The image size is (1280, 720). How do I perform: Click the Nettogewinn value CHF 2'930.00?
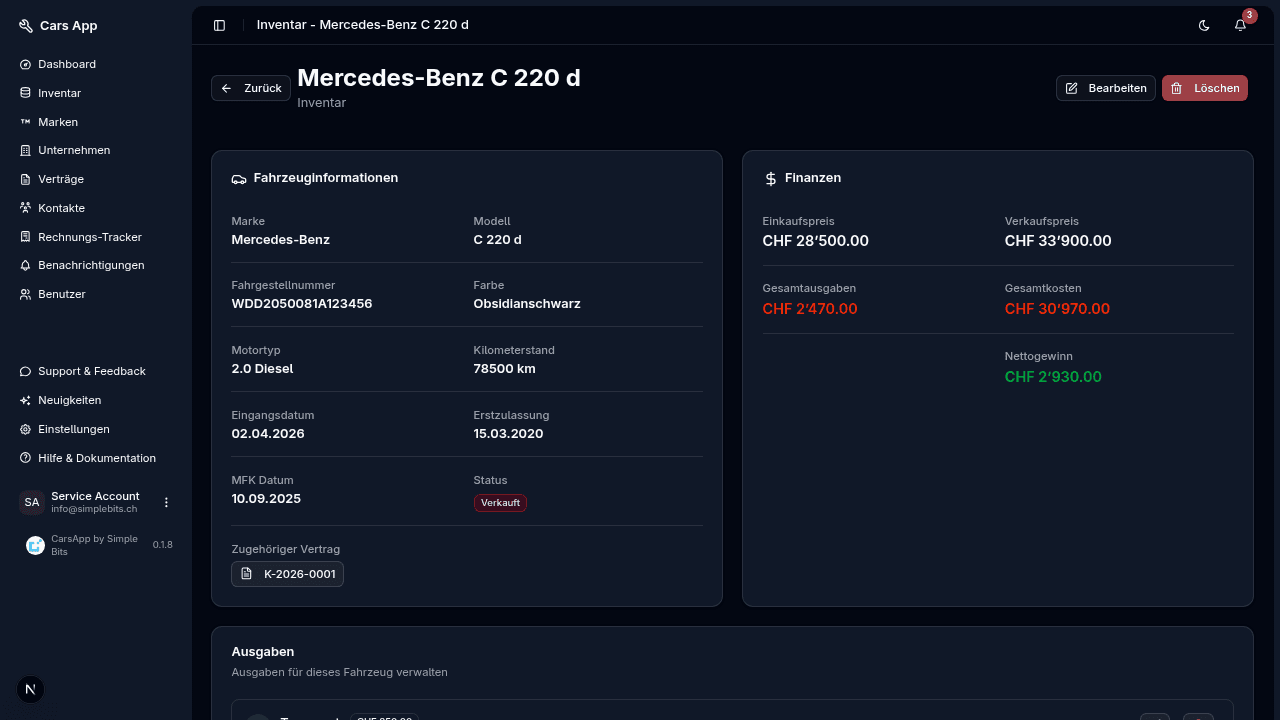click(1053, 377)
